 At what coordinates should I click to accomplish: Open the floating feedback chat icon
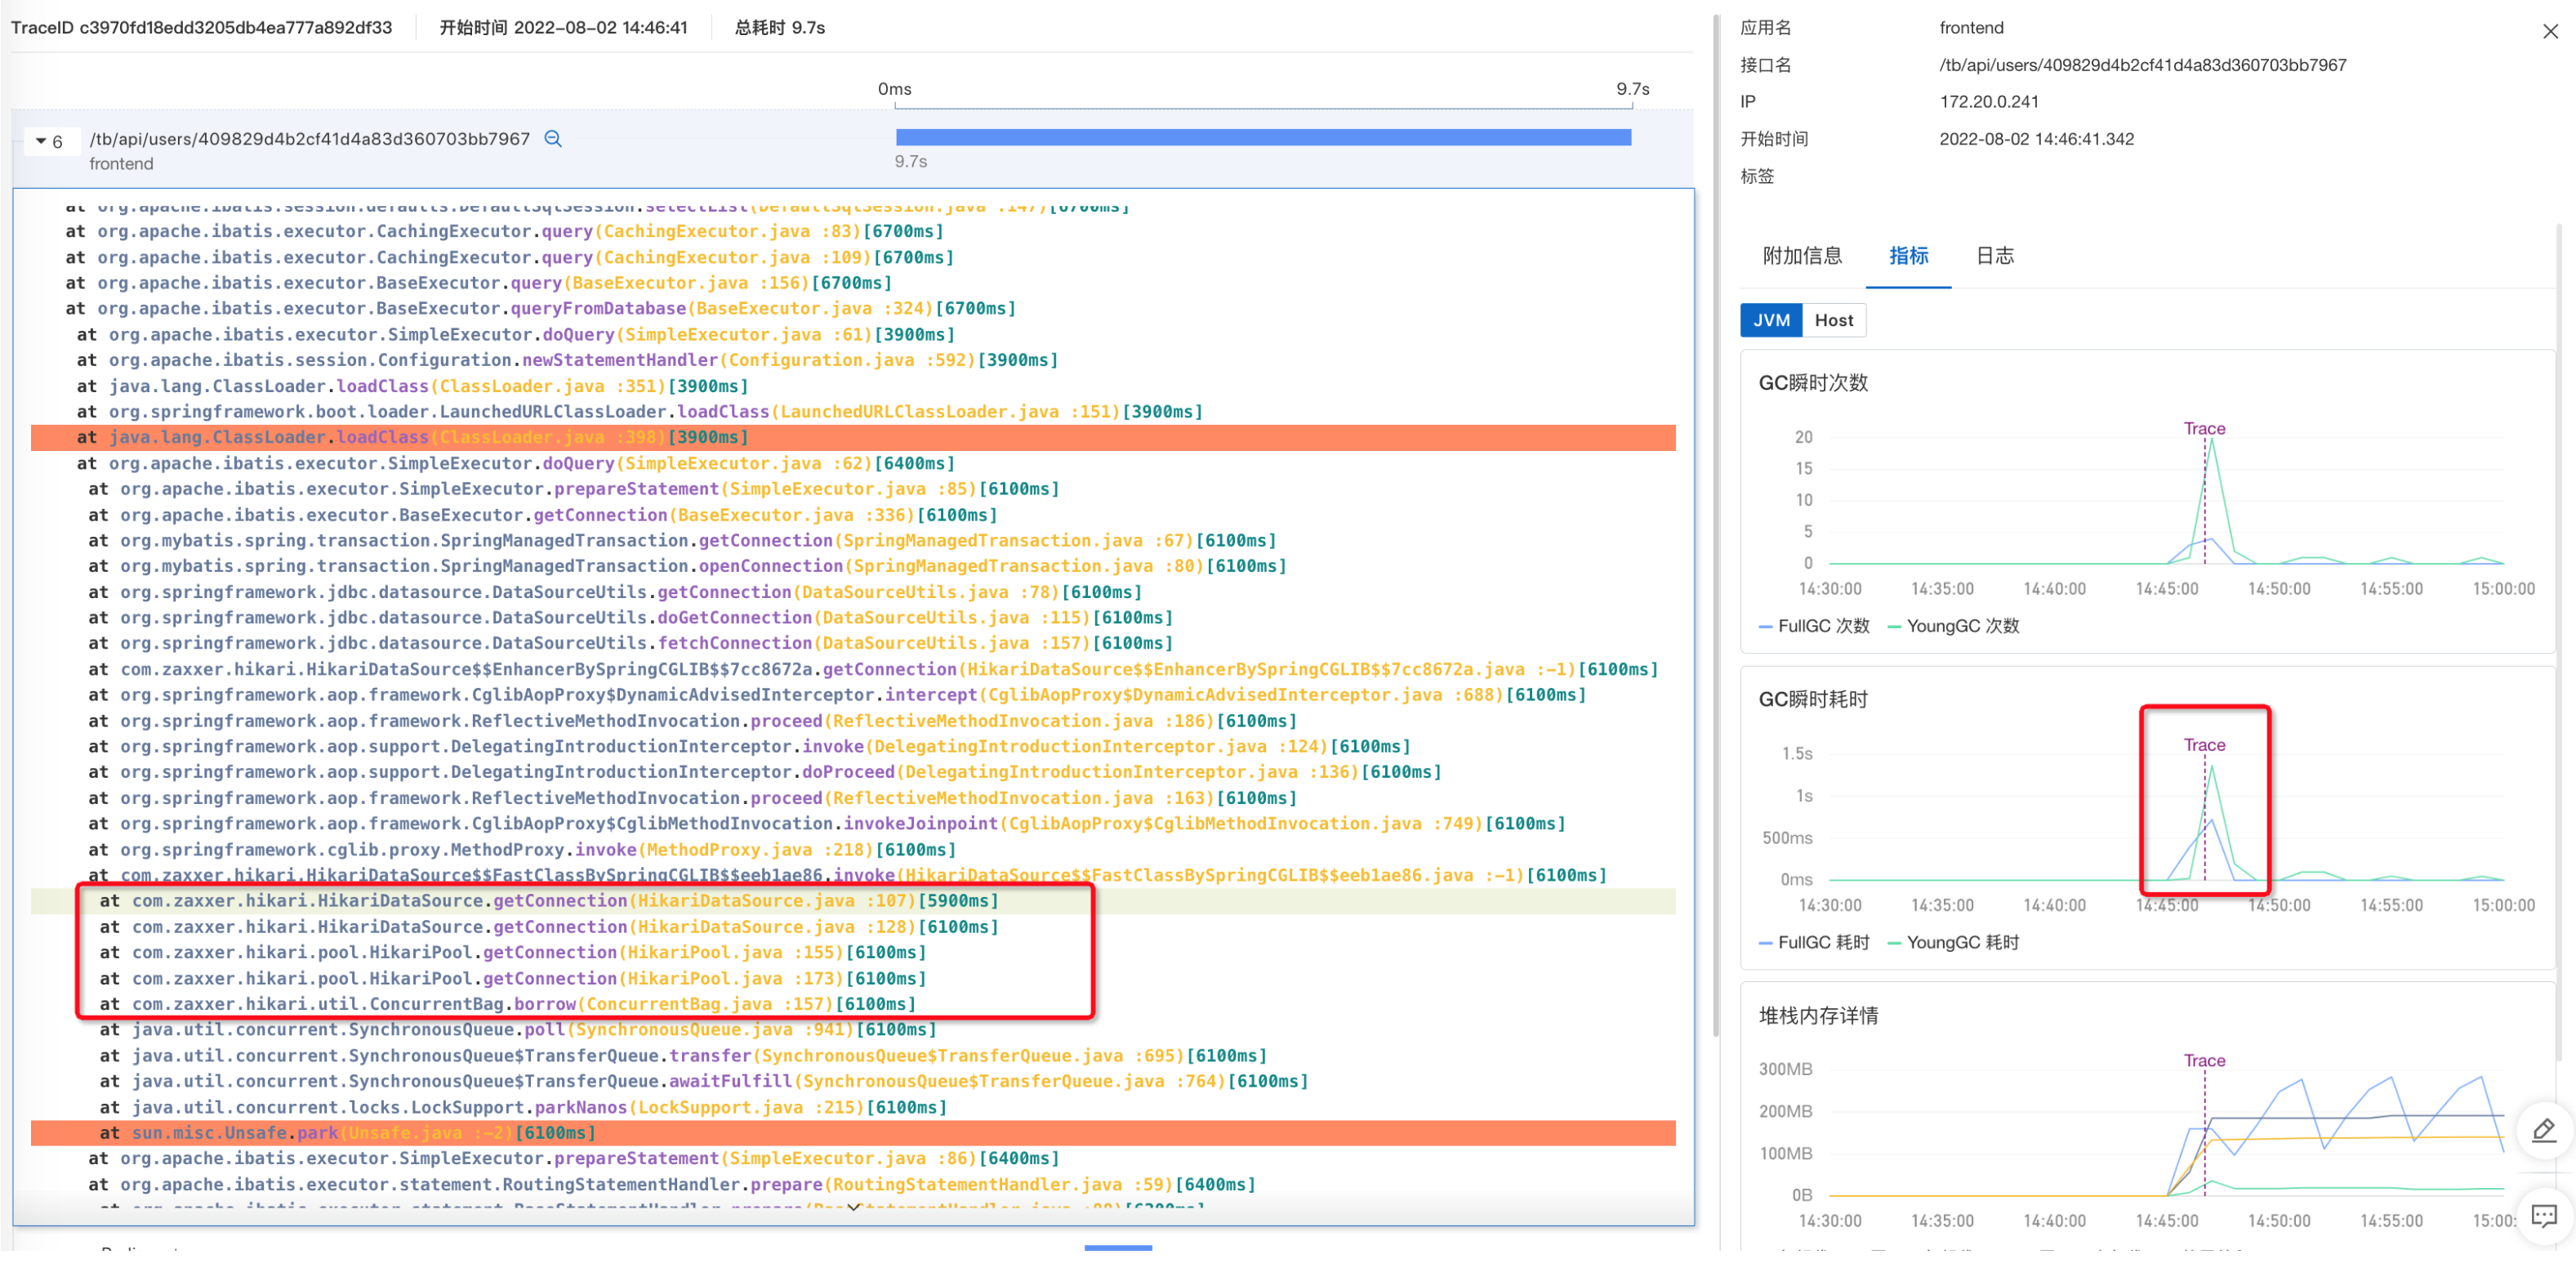(x=2543, y=1215)
